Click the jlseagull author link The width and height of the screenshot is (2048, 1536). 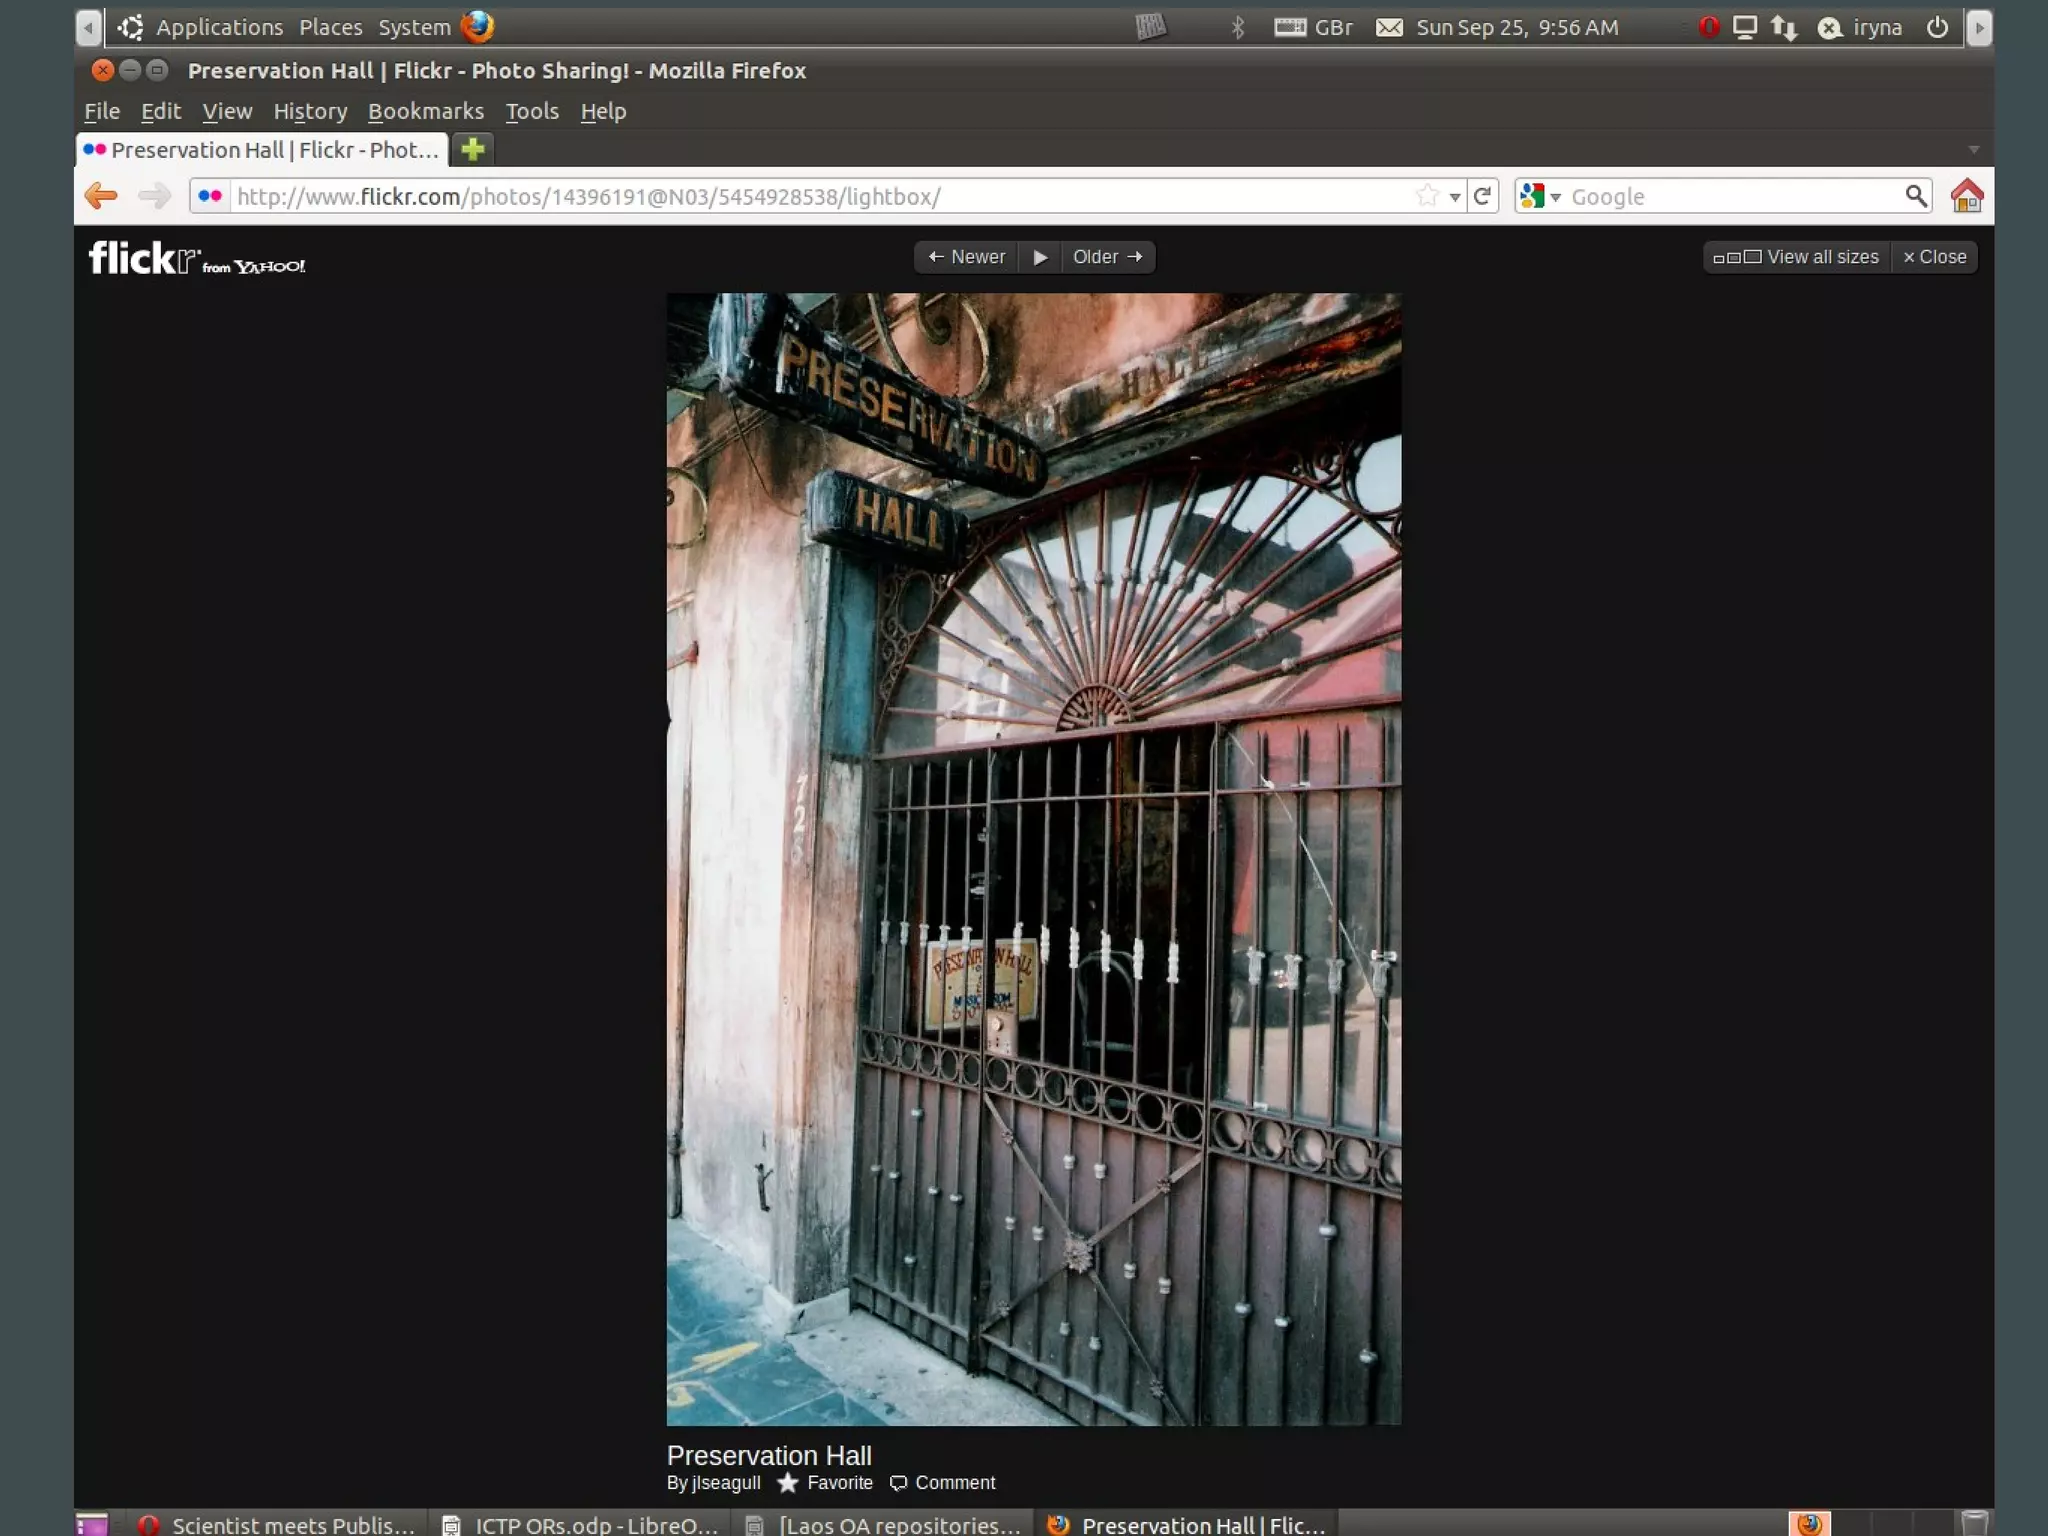click(x=726, y=1483)
